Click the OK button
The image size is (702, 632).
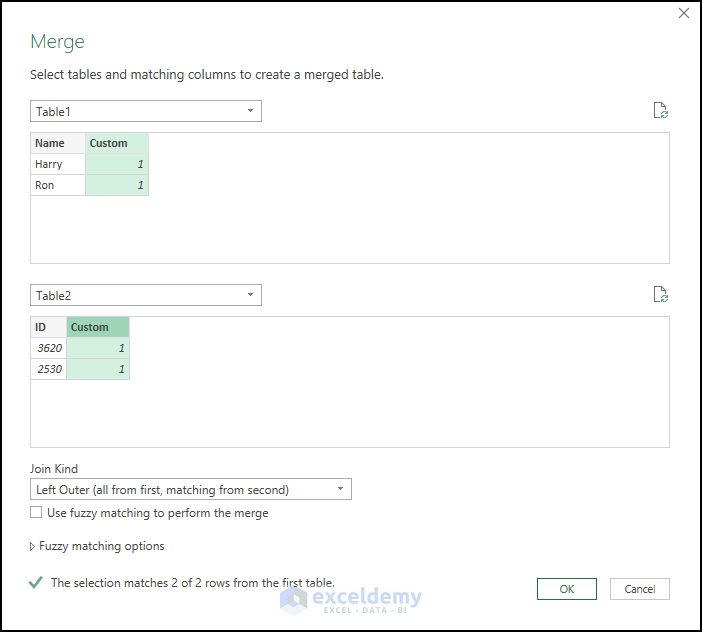pos(566,589)
